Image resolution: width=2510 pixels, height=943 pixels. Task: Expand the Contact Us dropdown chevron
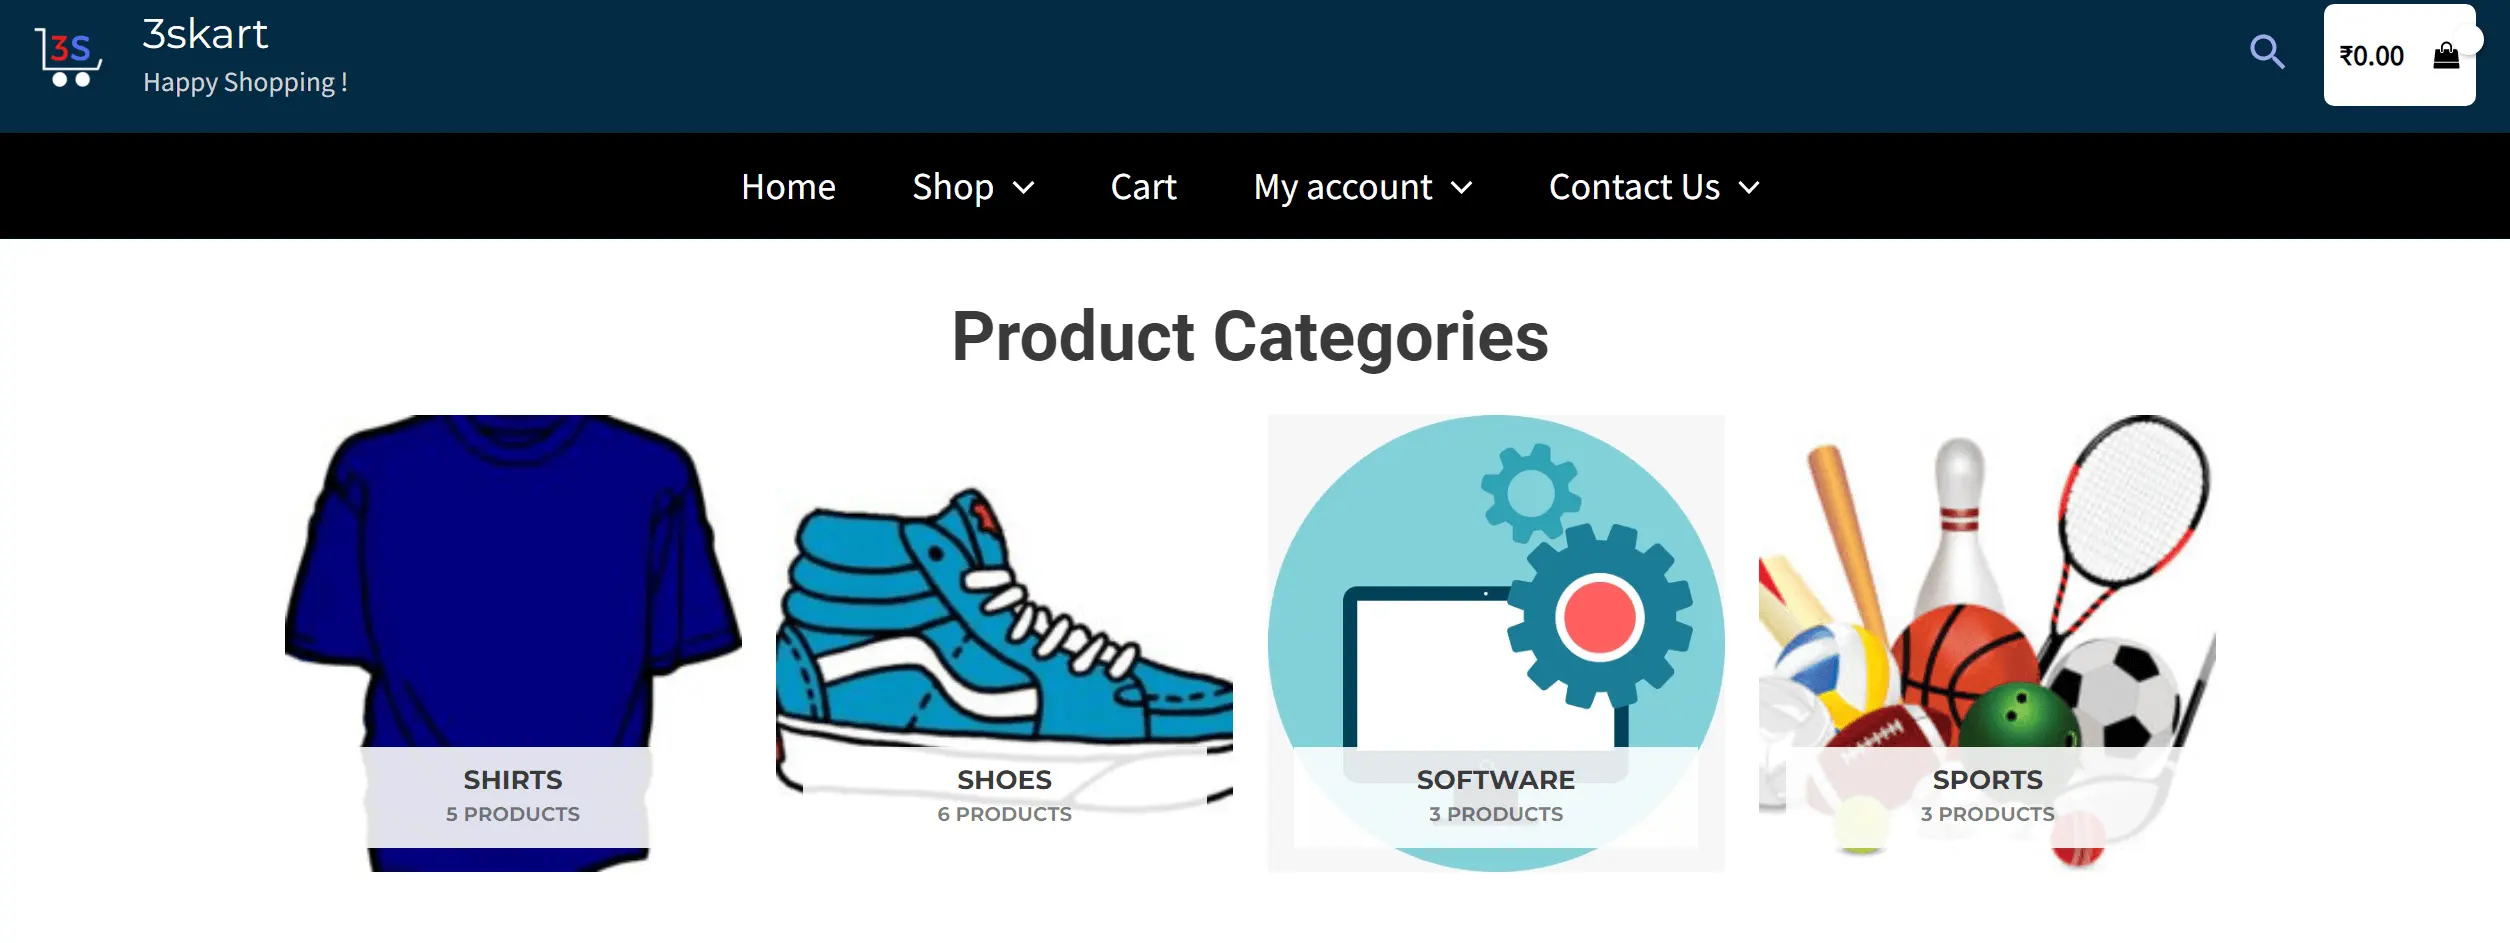click(x=1748, y=188)
